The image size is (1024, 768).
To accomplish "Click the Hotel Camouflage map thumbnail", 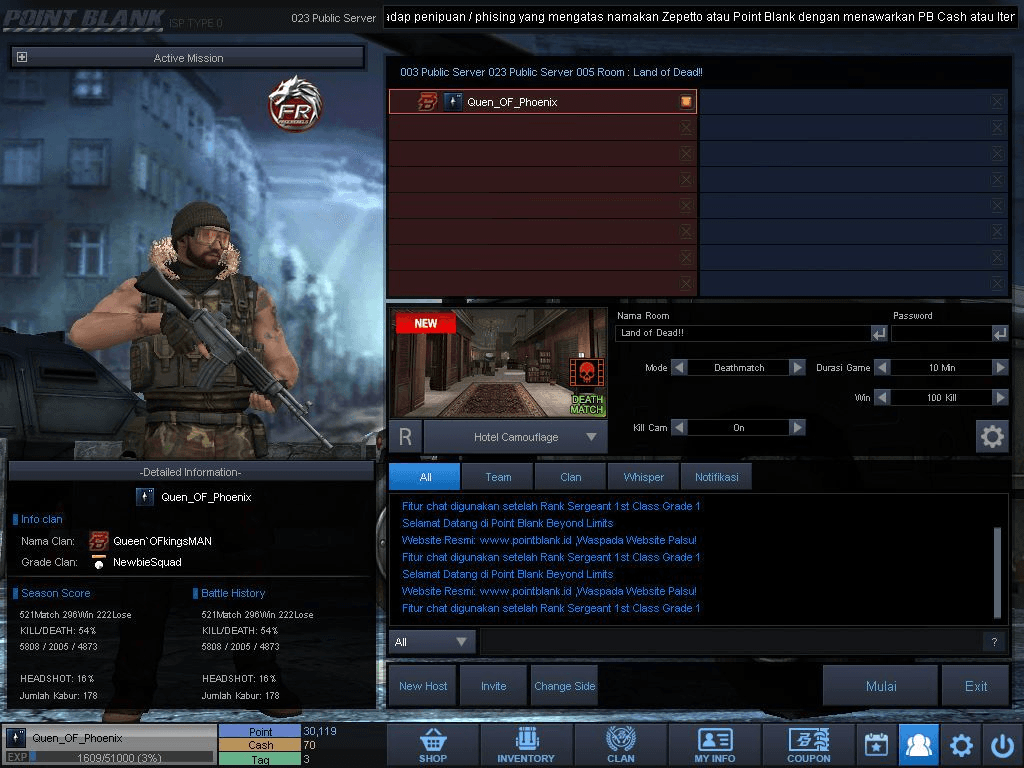I will pyautogui.click(x=499, y=363).
